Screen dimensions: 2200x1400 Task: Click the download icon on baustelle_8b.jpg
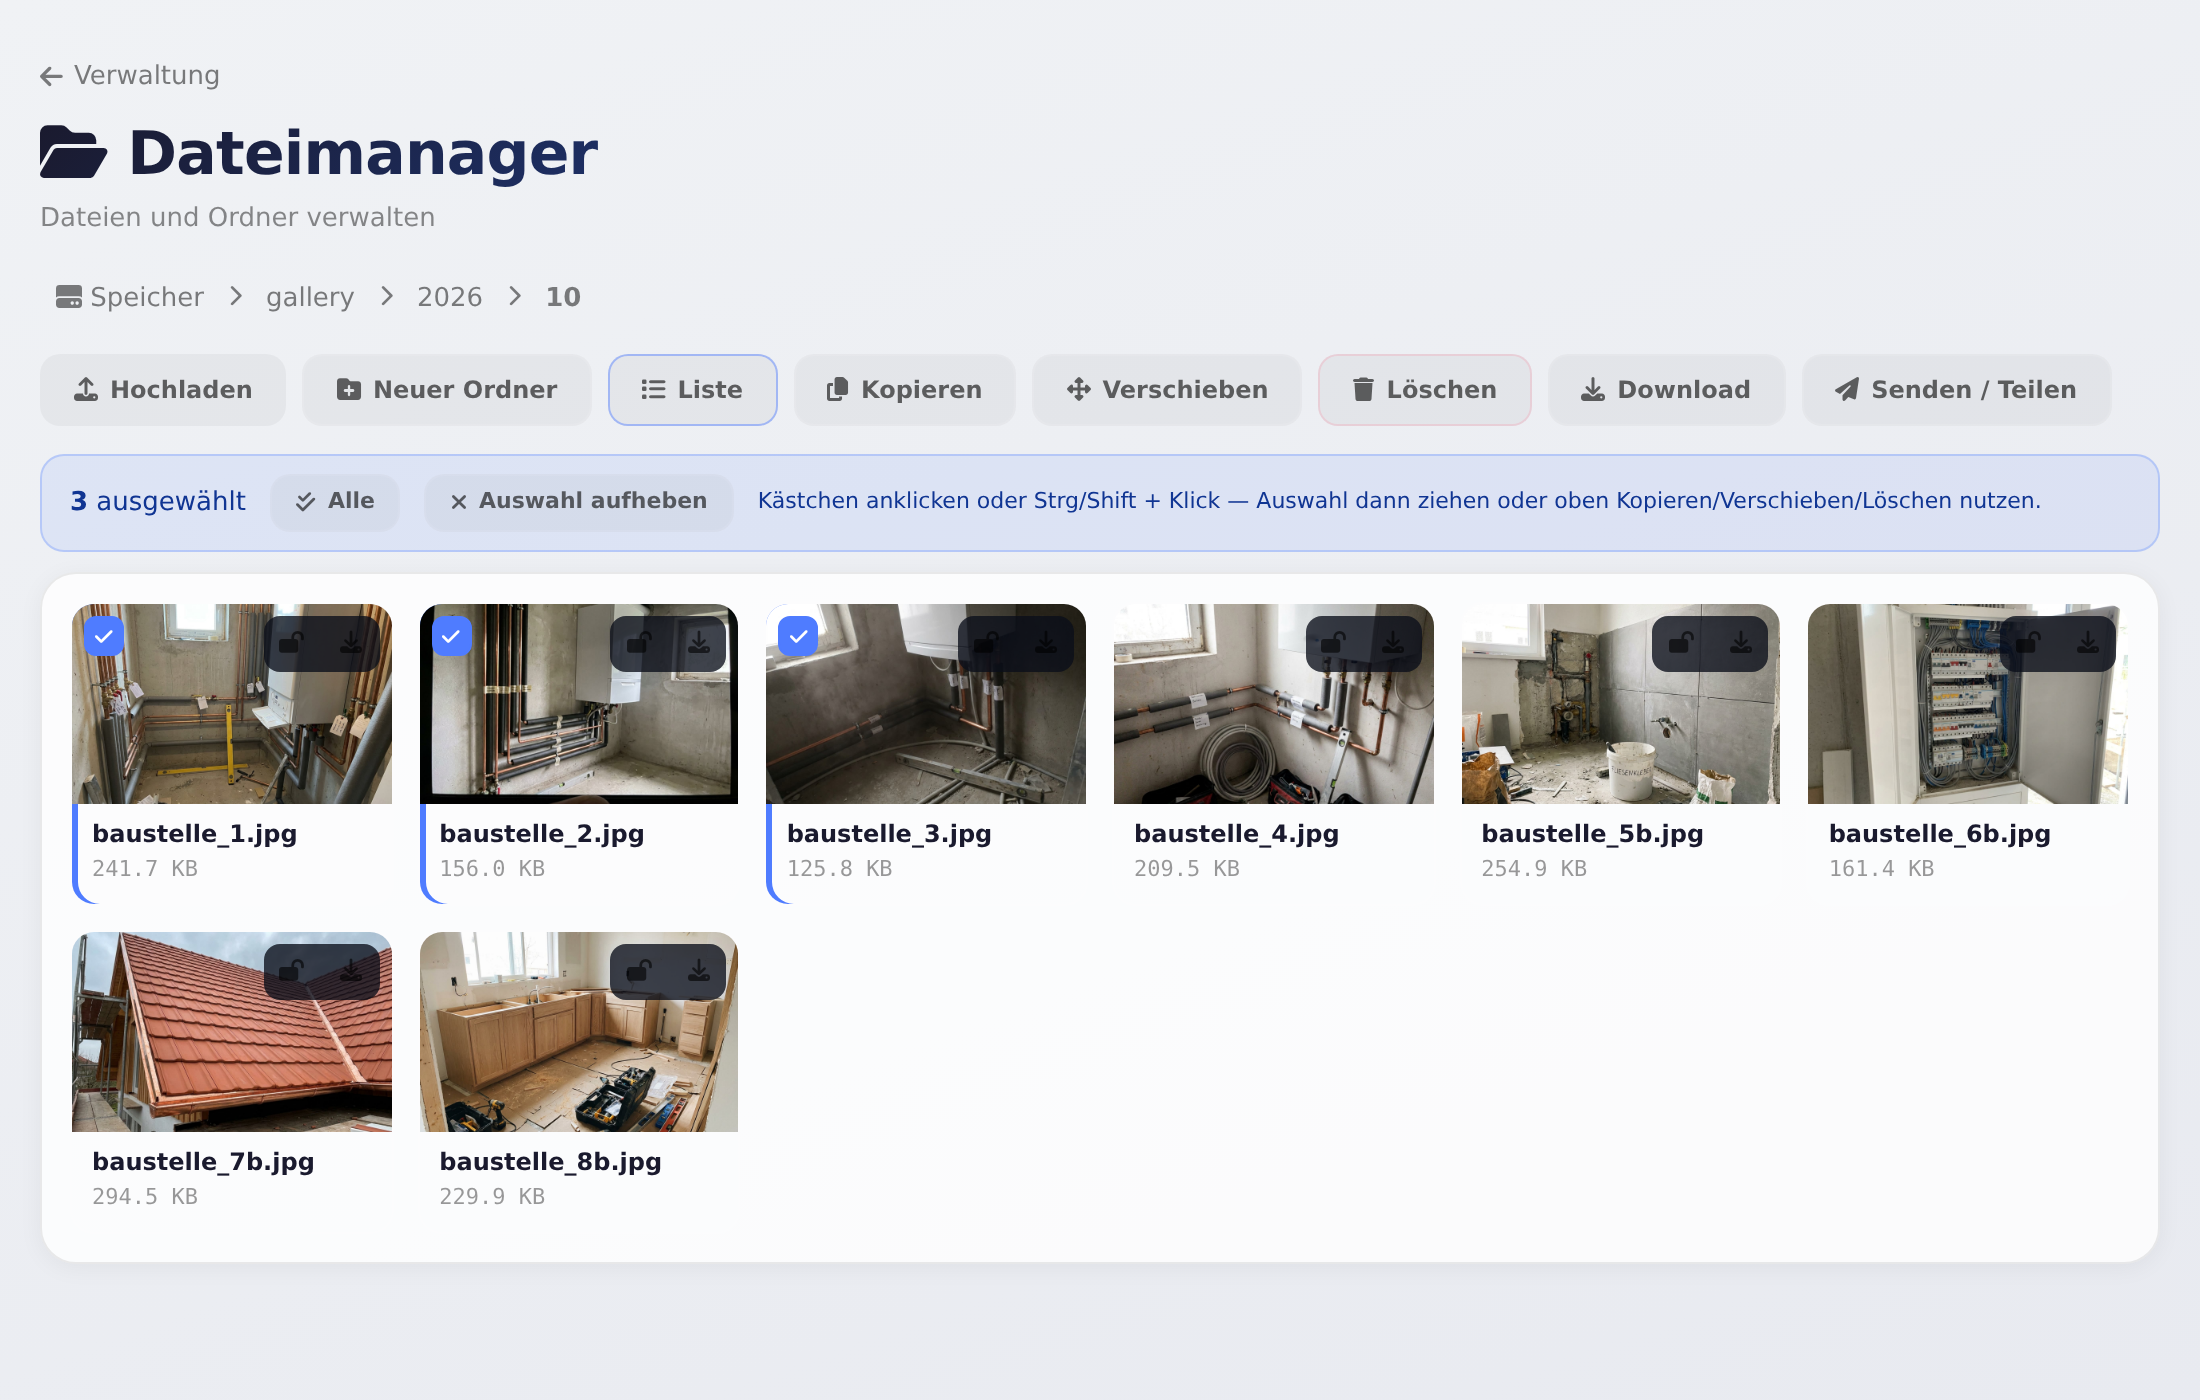pyautogui.click(x=699, y=971)
